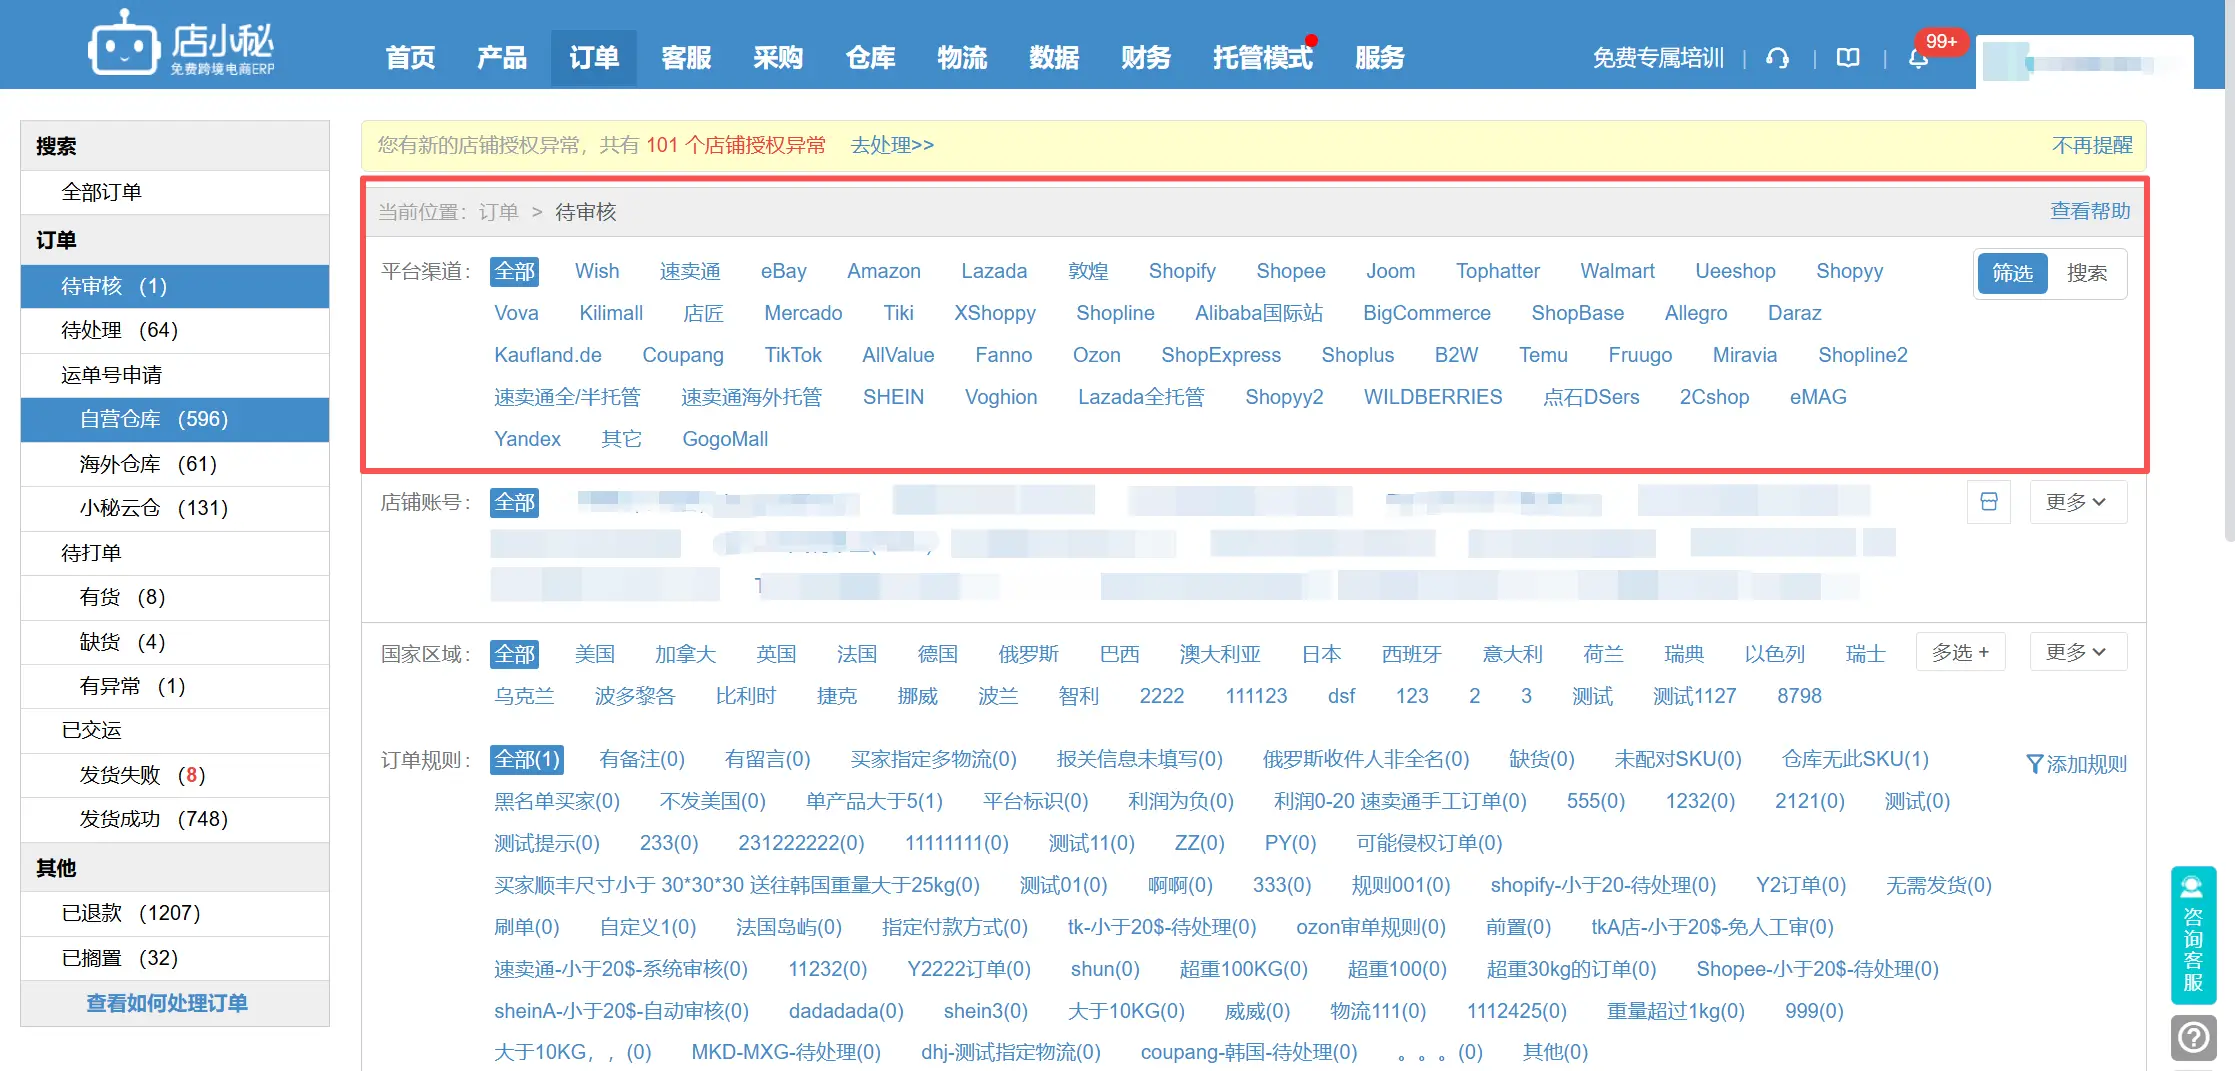Click the funnel icon next to 添加规则

2036,763
